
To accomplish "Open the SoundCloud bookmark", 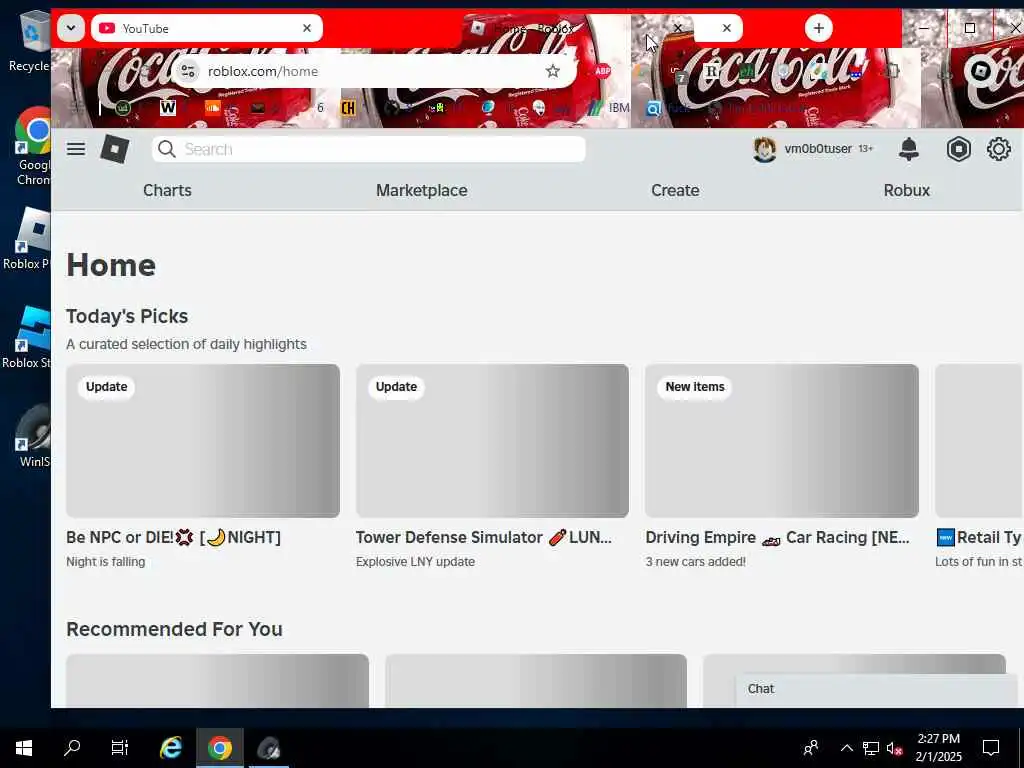I will (x=213, y=108).
